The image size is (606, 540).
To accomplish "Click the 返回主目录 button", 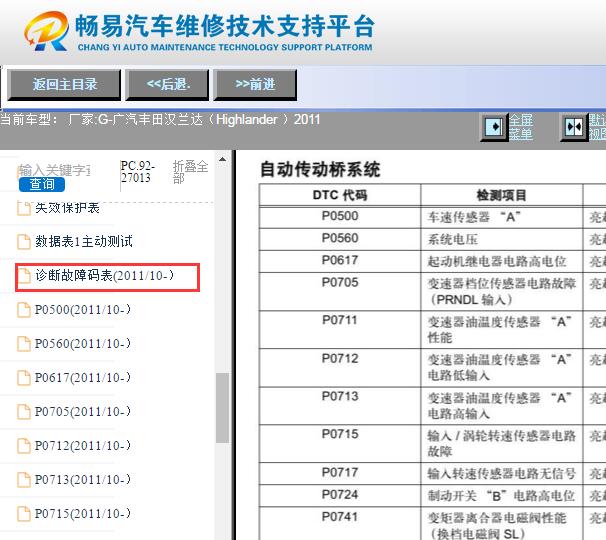I will [64, 85].
